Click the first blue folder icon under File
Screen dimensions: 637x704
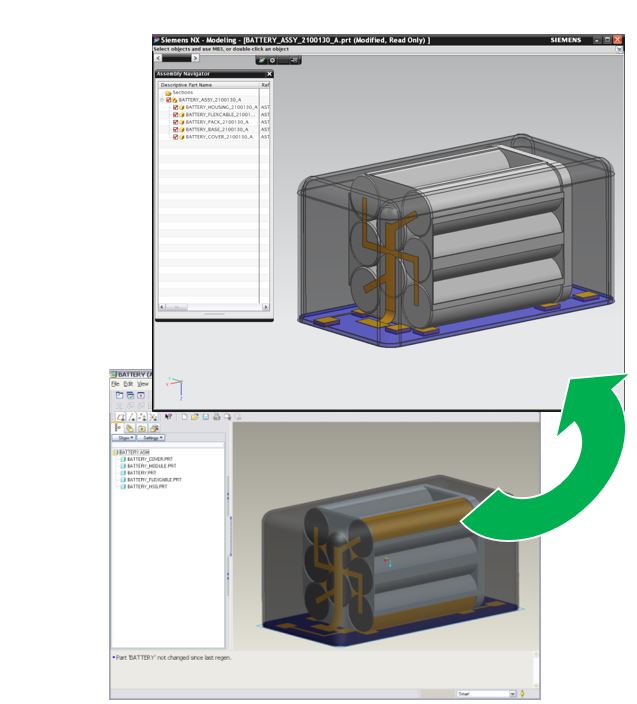[x=119, y=395]
